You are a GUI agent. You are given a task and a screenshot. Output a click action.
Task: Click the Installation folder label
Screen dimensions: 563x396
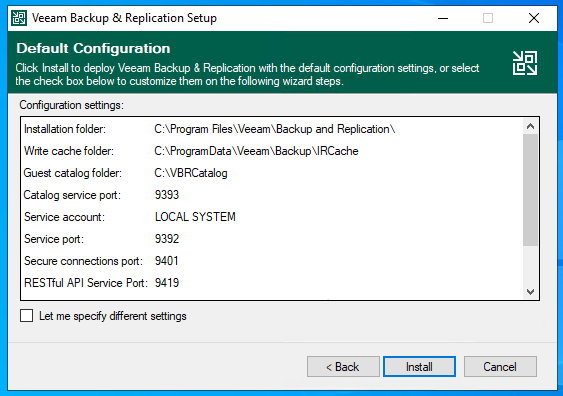tap(65, 129)
